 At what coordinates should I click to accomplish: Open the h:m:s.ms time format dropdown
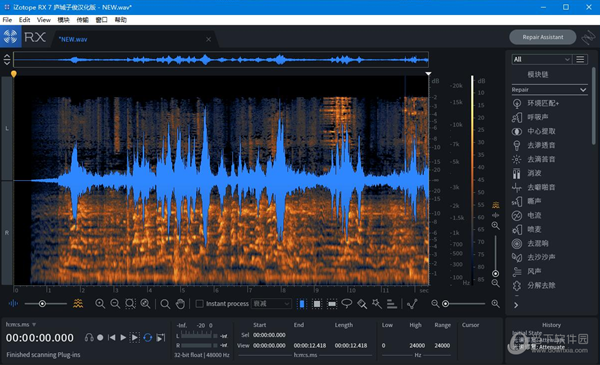[21, 324]
